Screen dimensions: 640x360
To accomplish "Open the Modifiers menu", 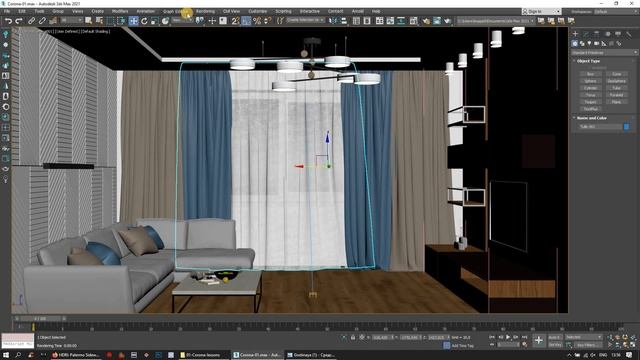I will 120,11.
